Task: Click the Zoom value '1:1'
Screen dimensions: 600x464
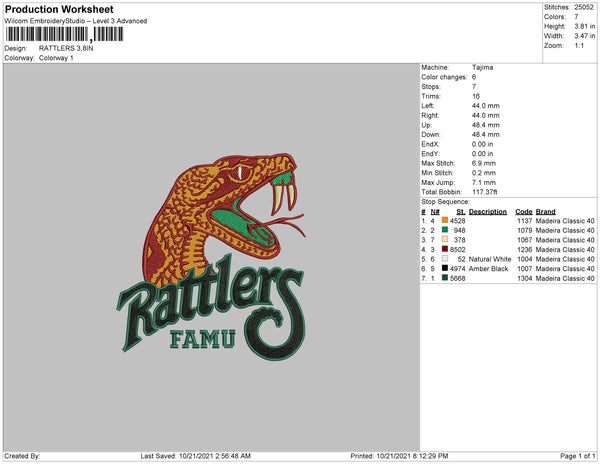Action: coord(579,46)
